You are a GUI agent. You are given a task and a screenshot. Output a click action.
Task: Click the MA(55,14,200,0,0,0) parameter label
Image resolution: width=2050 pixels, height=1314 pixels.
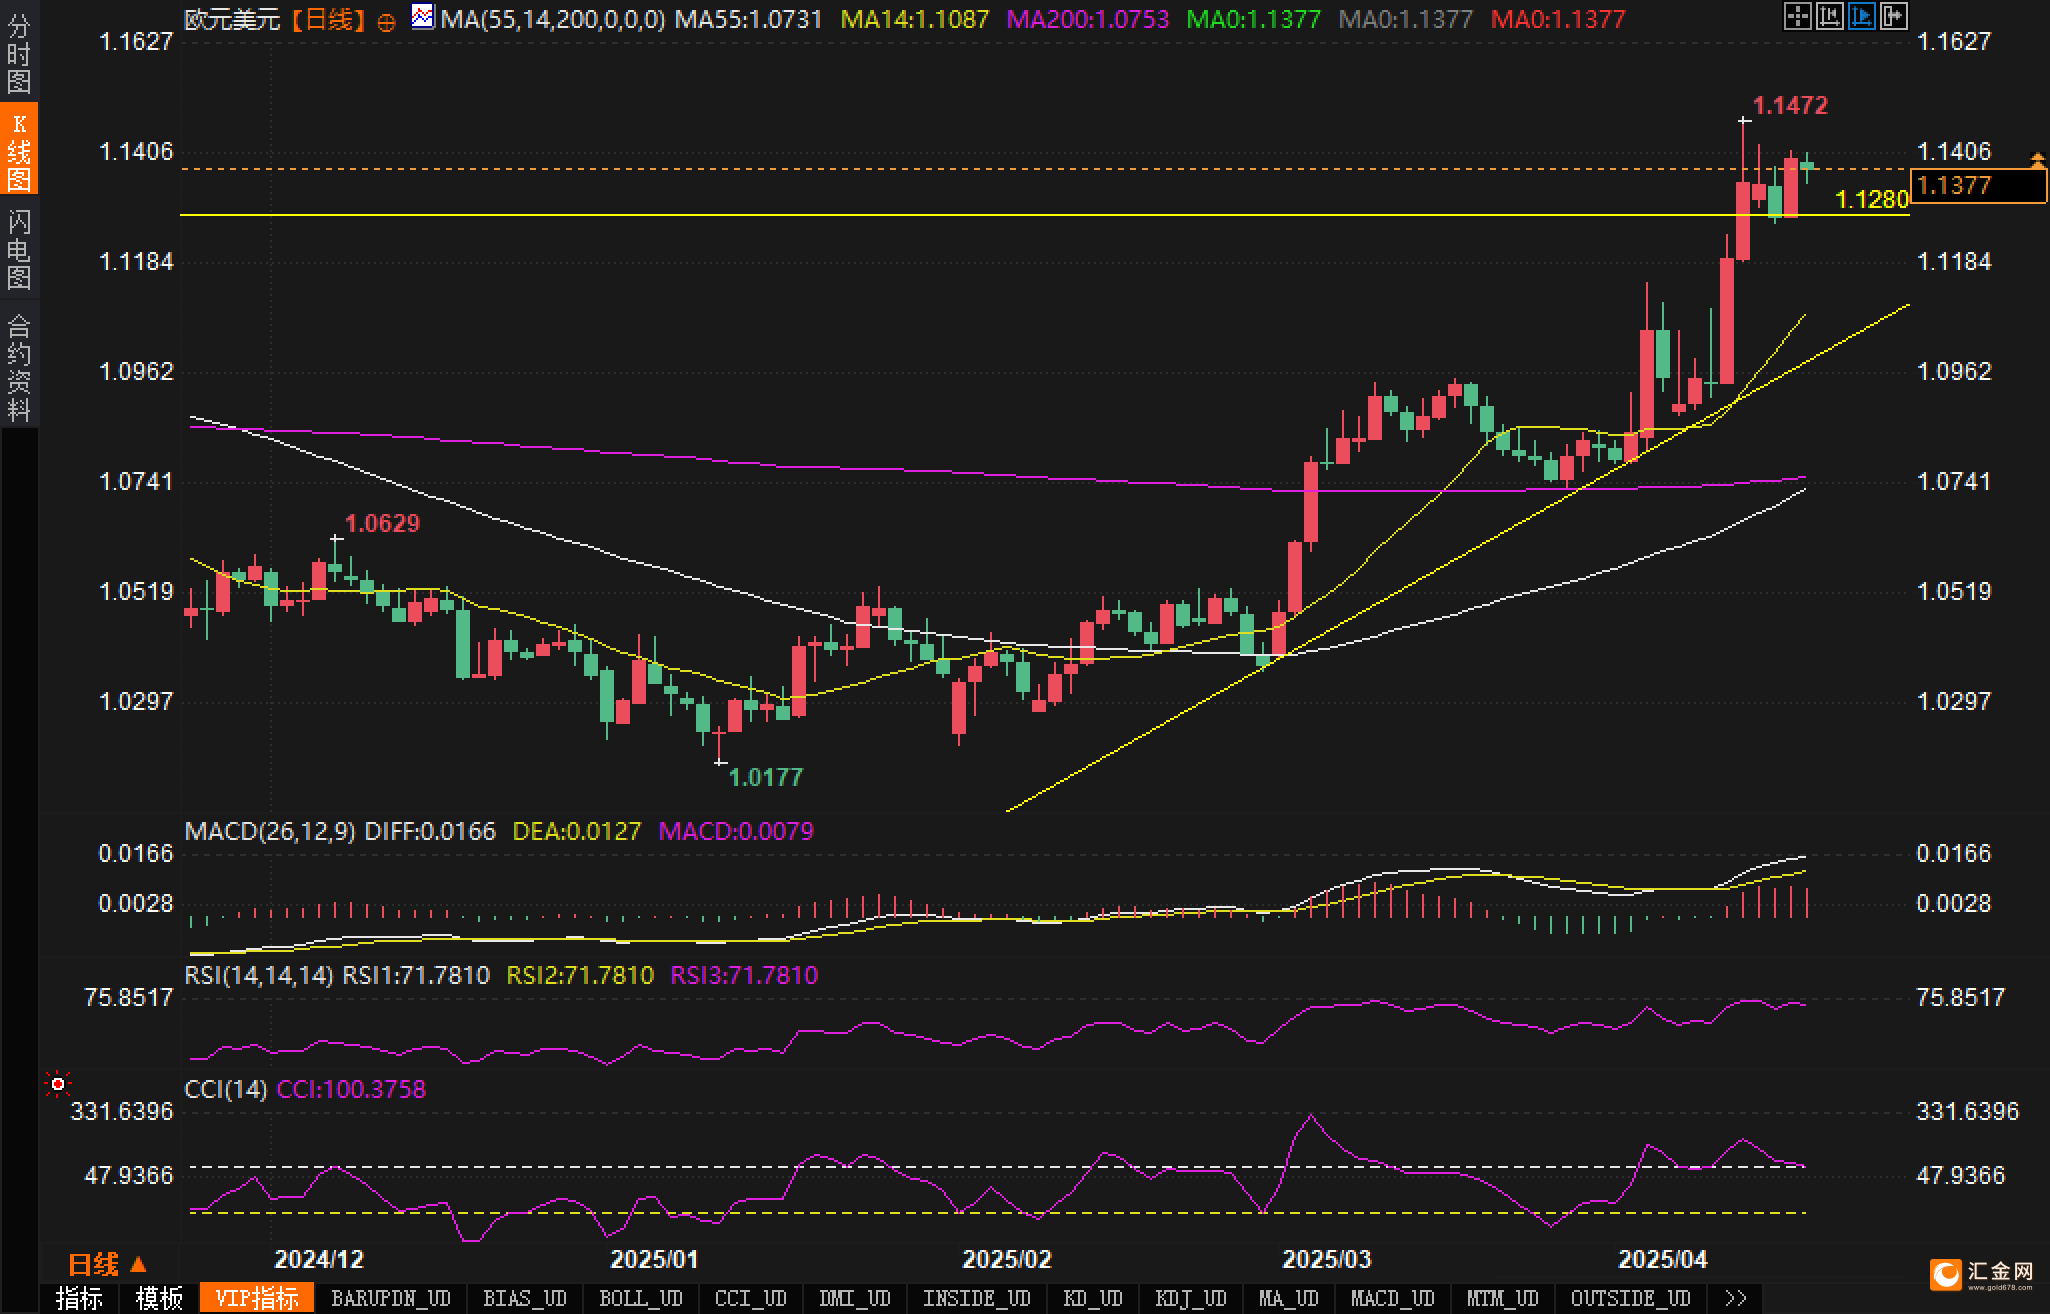click(553, 19)
